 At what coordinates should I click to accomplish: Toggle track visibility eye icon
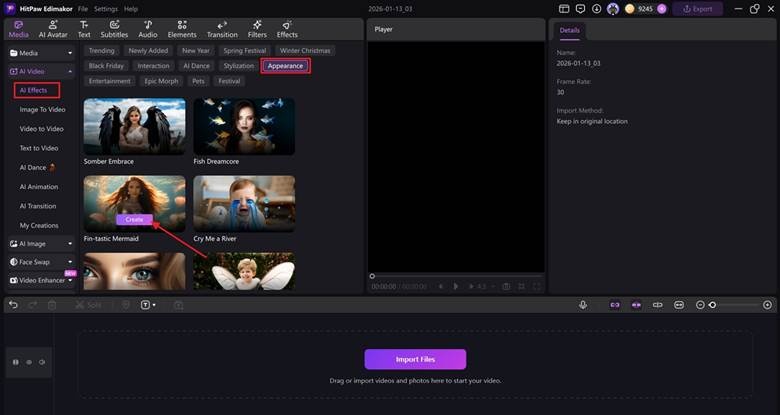pos(28,361)
